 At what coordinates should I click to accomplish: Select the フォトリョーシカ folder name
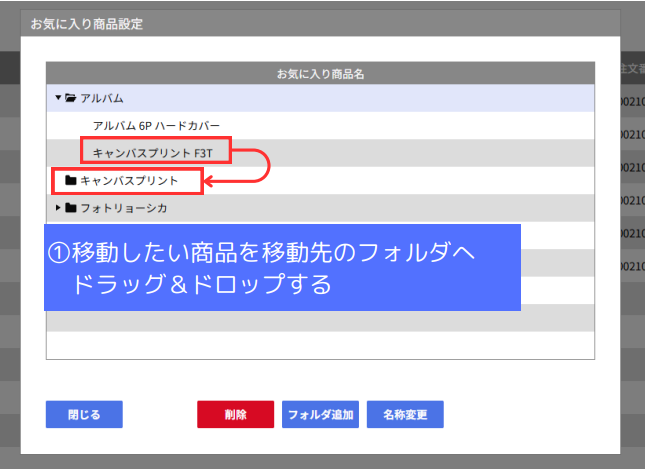click(123, 208)
